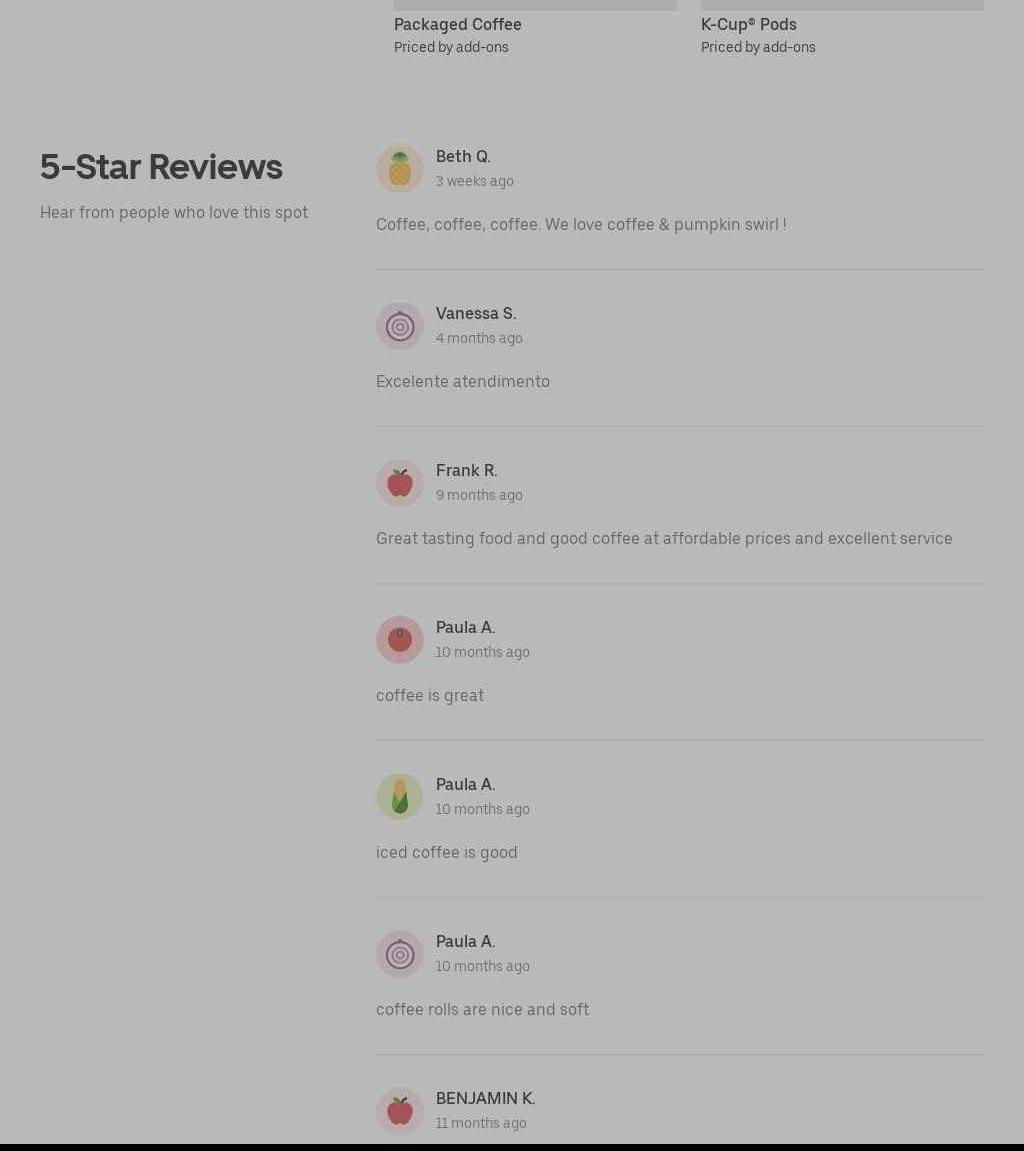Click the 'coffee rolls are nice and soft' review
Image resolution: width=1024 pixels, height=1151 pixels.
[x=482, y=1009]
